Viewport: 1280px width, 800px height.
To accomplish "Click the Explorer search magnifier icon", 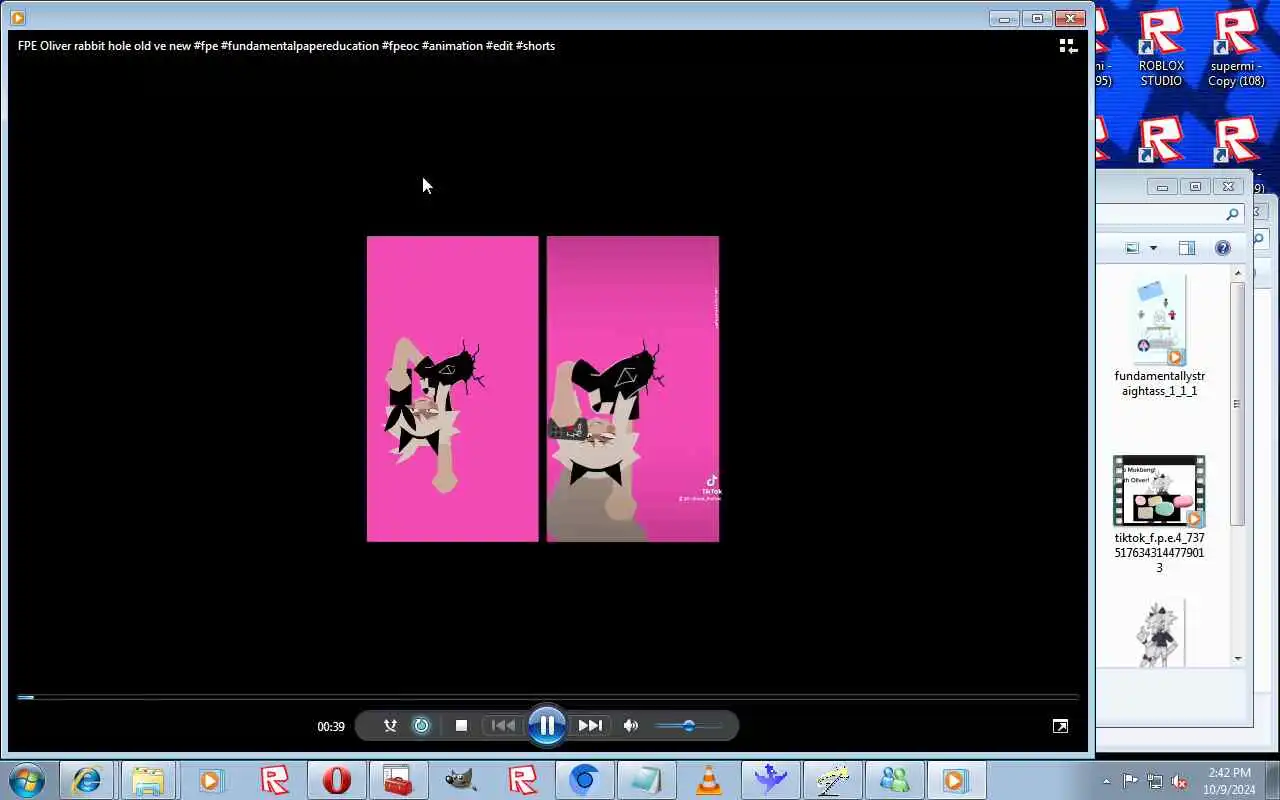I will tap(1232, 214).
